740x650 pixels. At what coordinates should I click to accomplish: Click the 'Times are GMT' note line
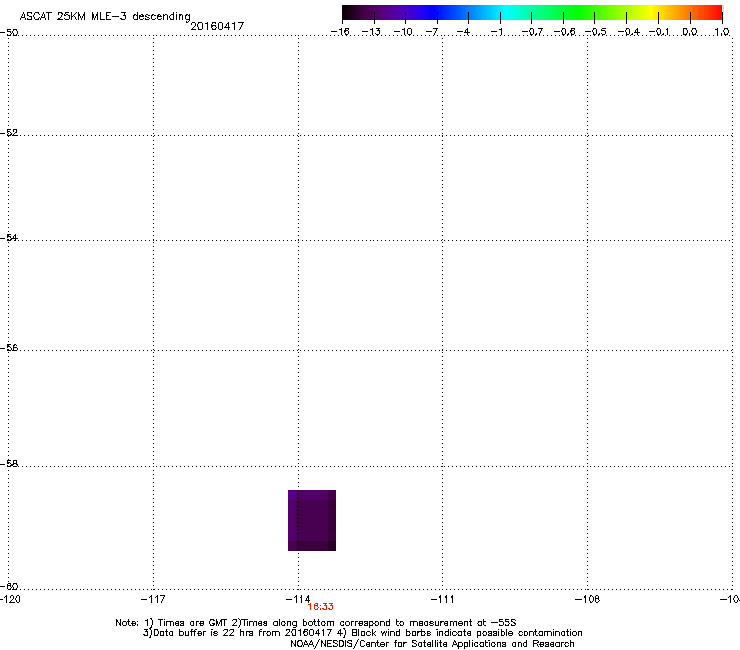coord(316,623)
